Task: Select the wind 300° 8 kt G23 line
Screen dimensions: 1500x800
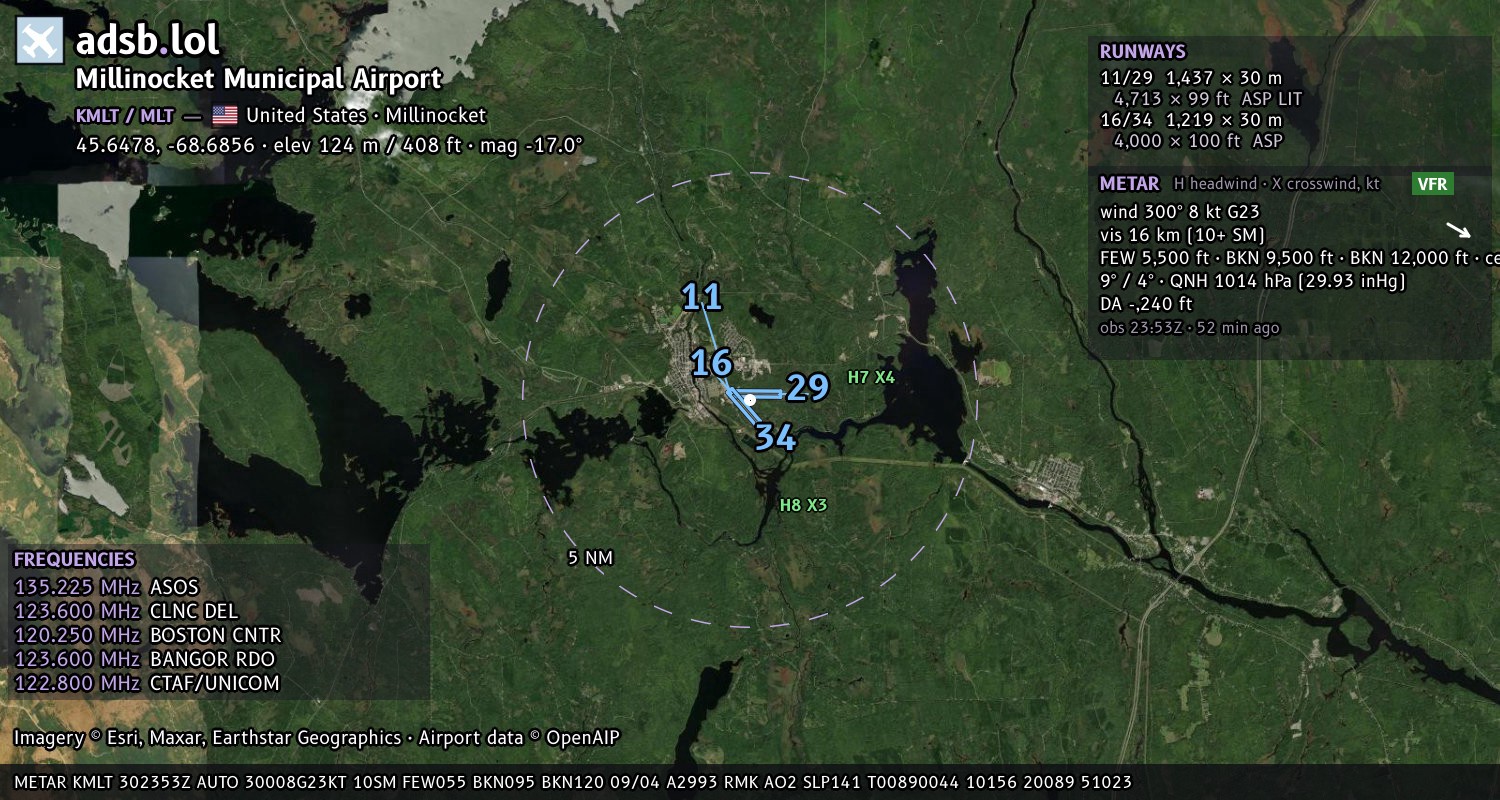Action: (x=1180, y=212)
